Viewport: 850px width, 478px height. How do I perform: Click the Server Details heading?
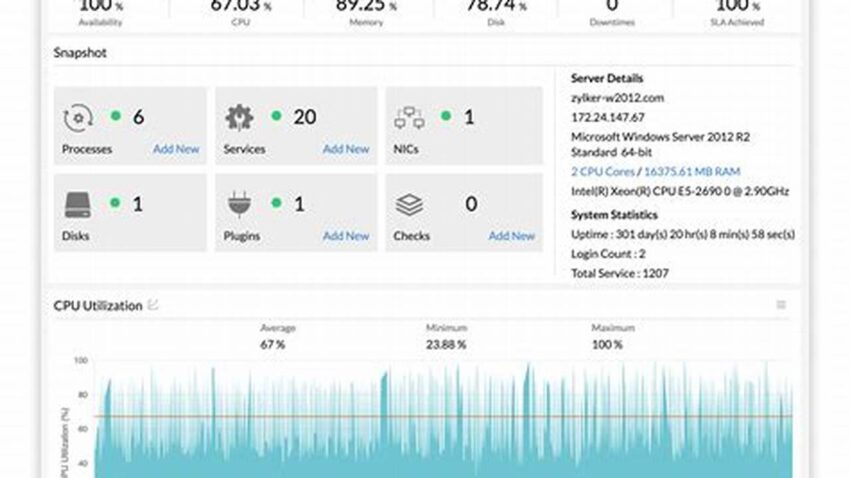(x=607, y=78)
